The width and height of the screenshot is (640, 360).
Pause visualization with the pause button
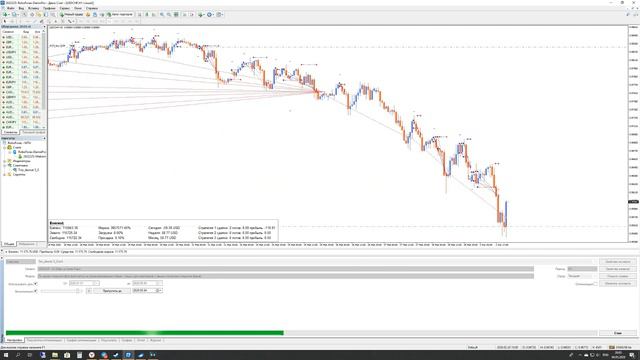pos(89,291)
